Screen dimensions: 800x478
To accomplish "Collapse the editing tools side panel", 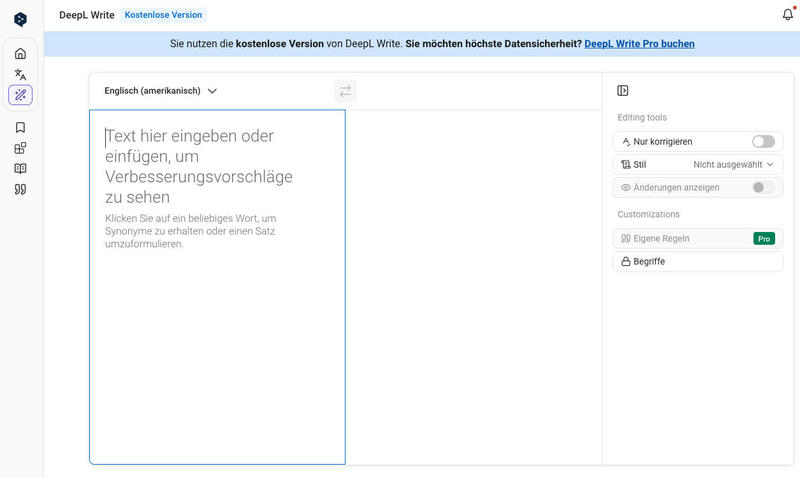I will (622, 91).
